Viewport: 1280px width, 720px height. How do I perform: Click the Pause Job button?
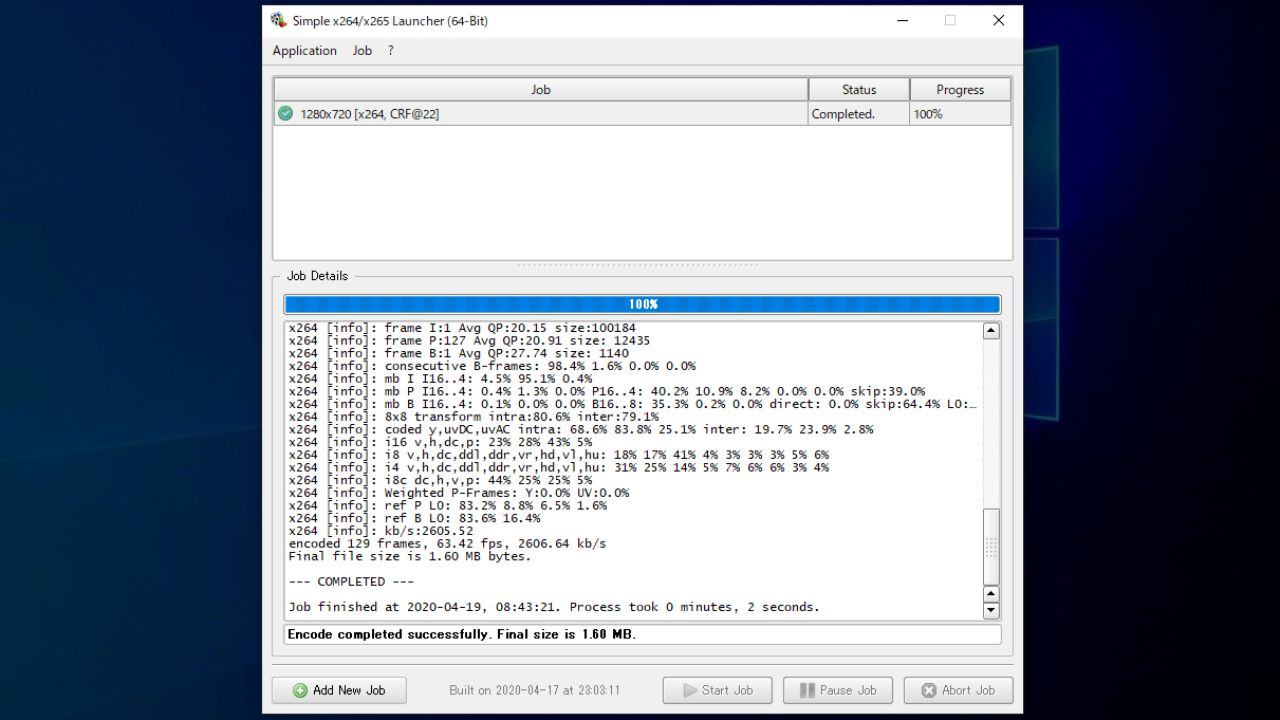click(838, 690)
